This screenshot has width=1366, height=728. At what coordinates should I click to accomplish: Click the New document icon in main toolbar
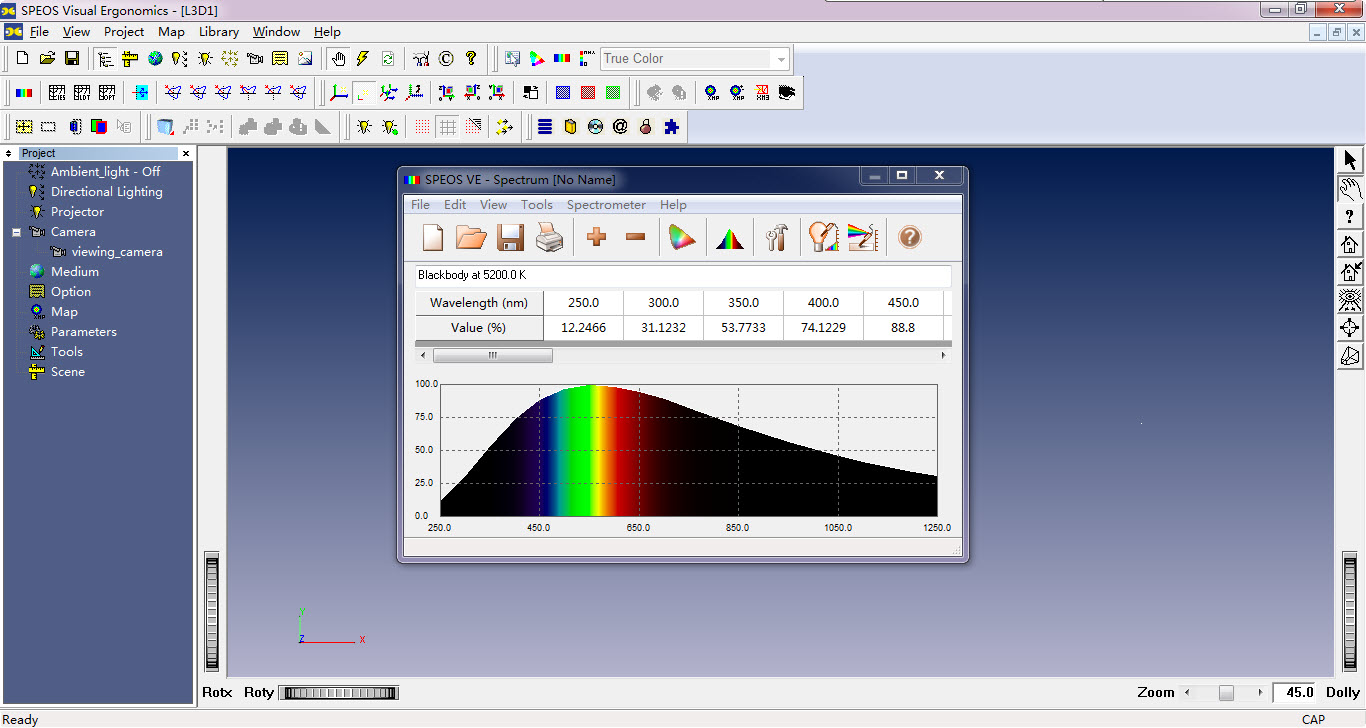[x=23, y=59]
